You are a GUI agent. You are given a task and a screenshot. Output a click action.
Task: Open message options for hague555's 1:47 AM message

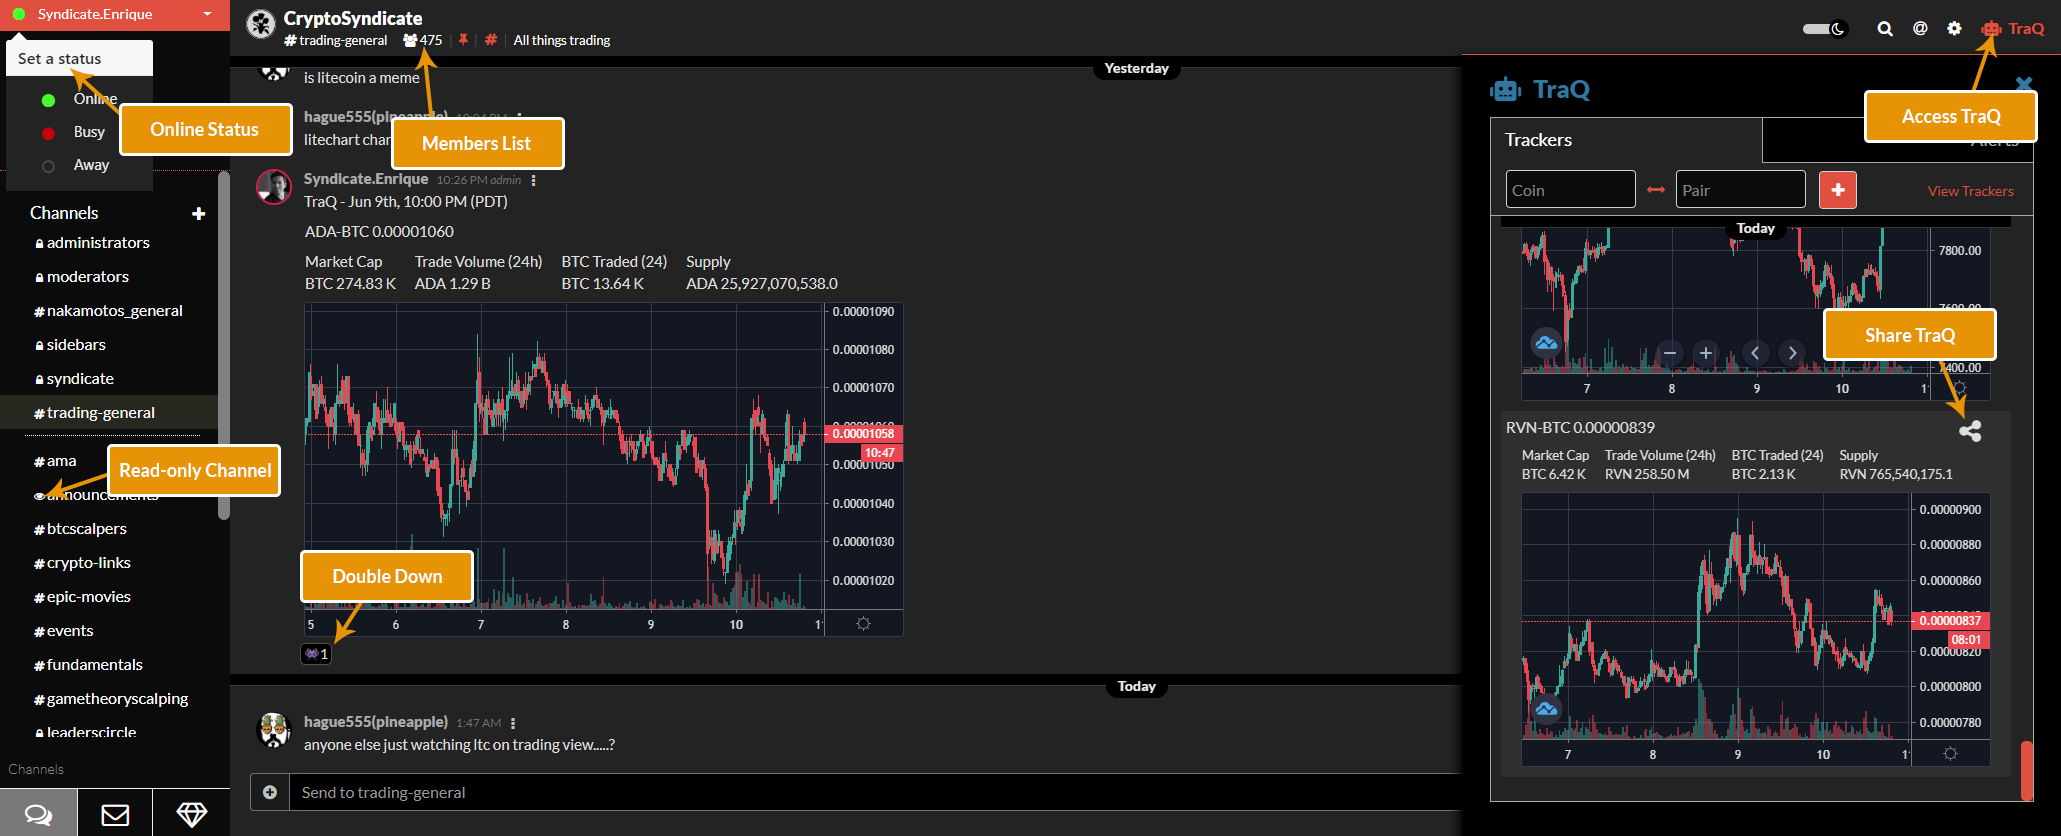pos(513,723)
